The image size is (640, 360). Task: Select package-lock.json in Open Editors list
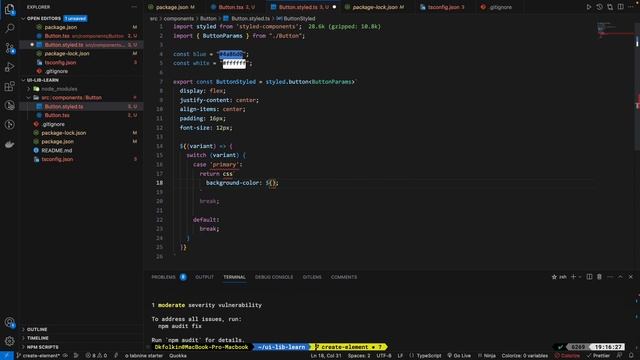(67, 53)
